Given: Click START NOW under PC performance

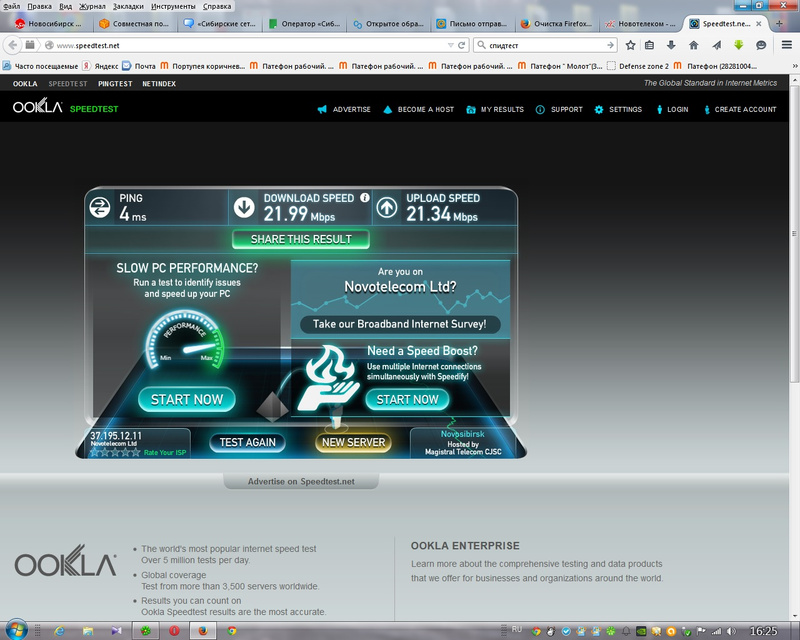Looking at the screenshot, I should point(187,399).
